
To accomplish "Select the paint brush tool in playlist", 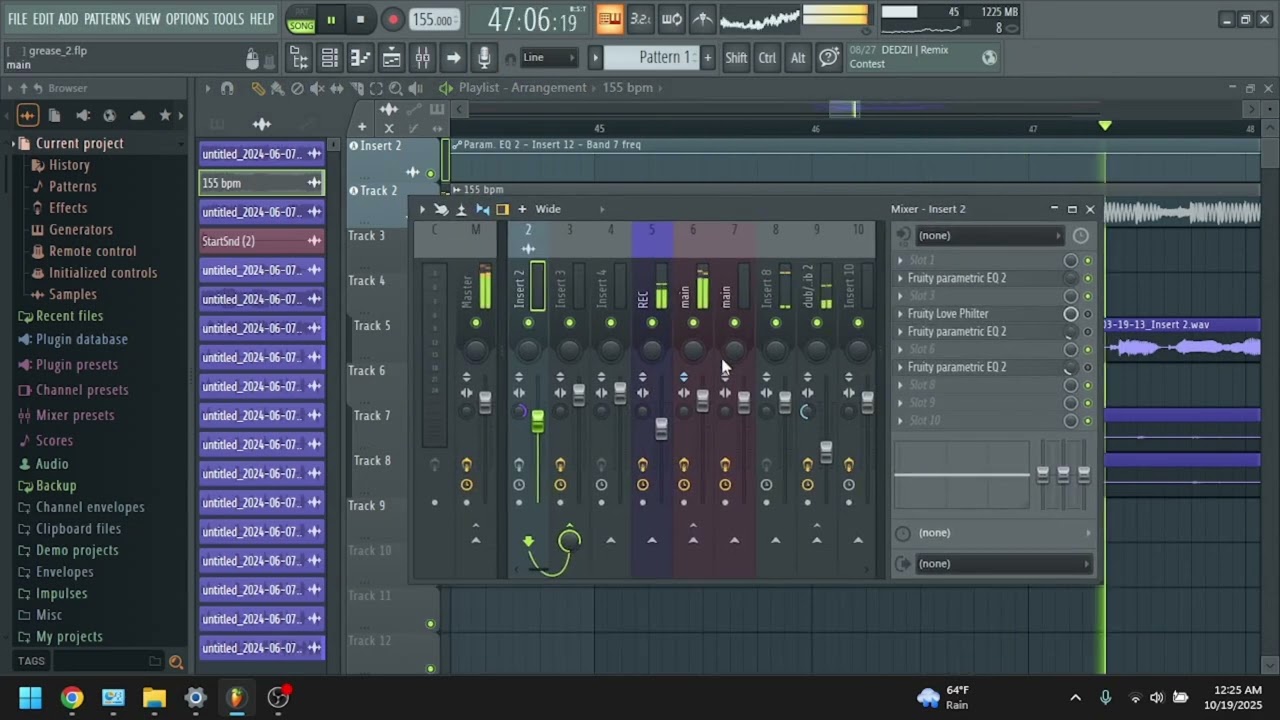I will tap(277, 89).
